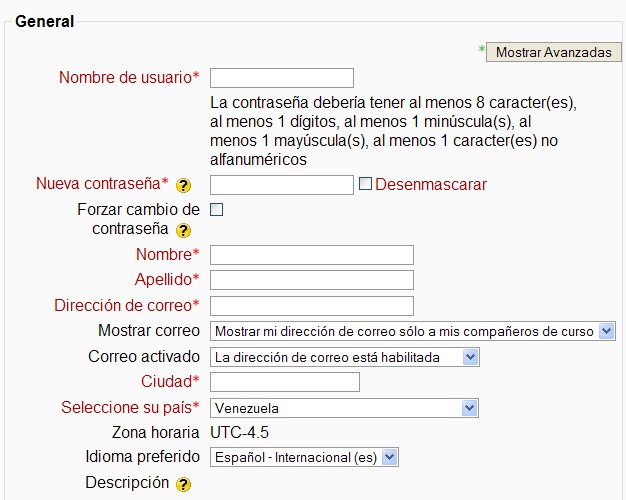The height and width of the screenshot is (500, 626).
Task: Open the Correo activado dropdown
Action: (x=345, y=357)
